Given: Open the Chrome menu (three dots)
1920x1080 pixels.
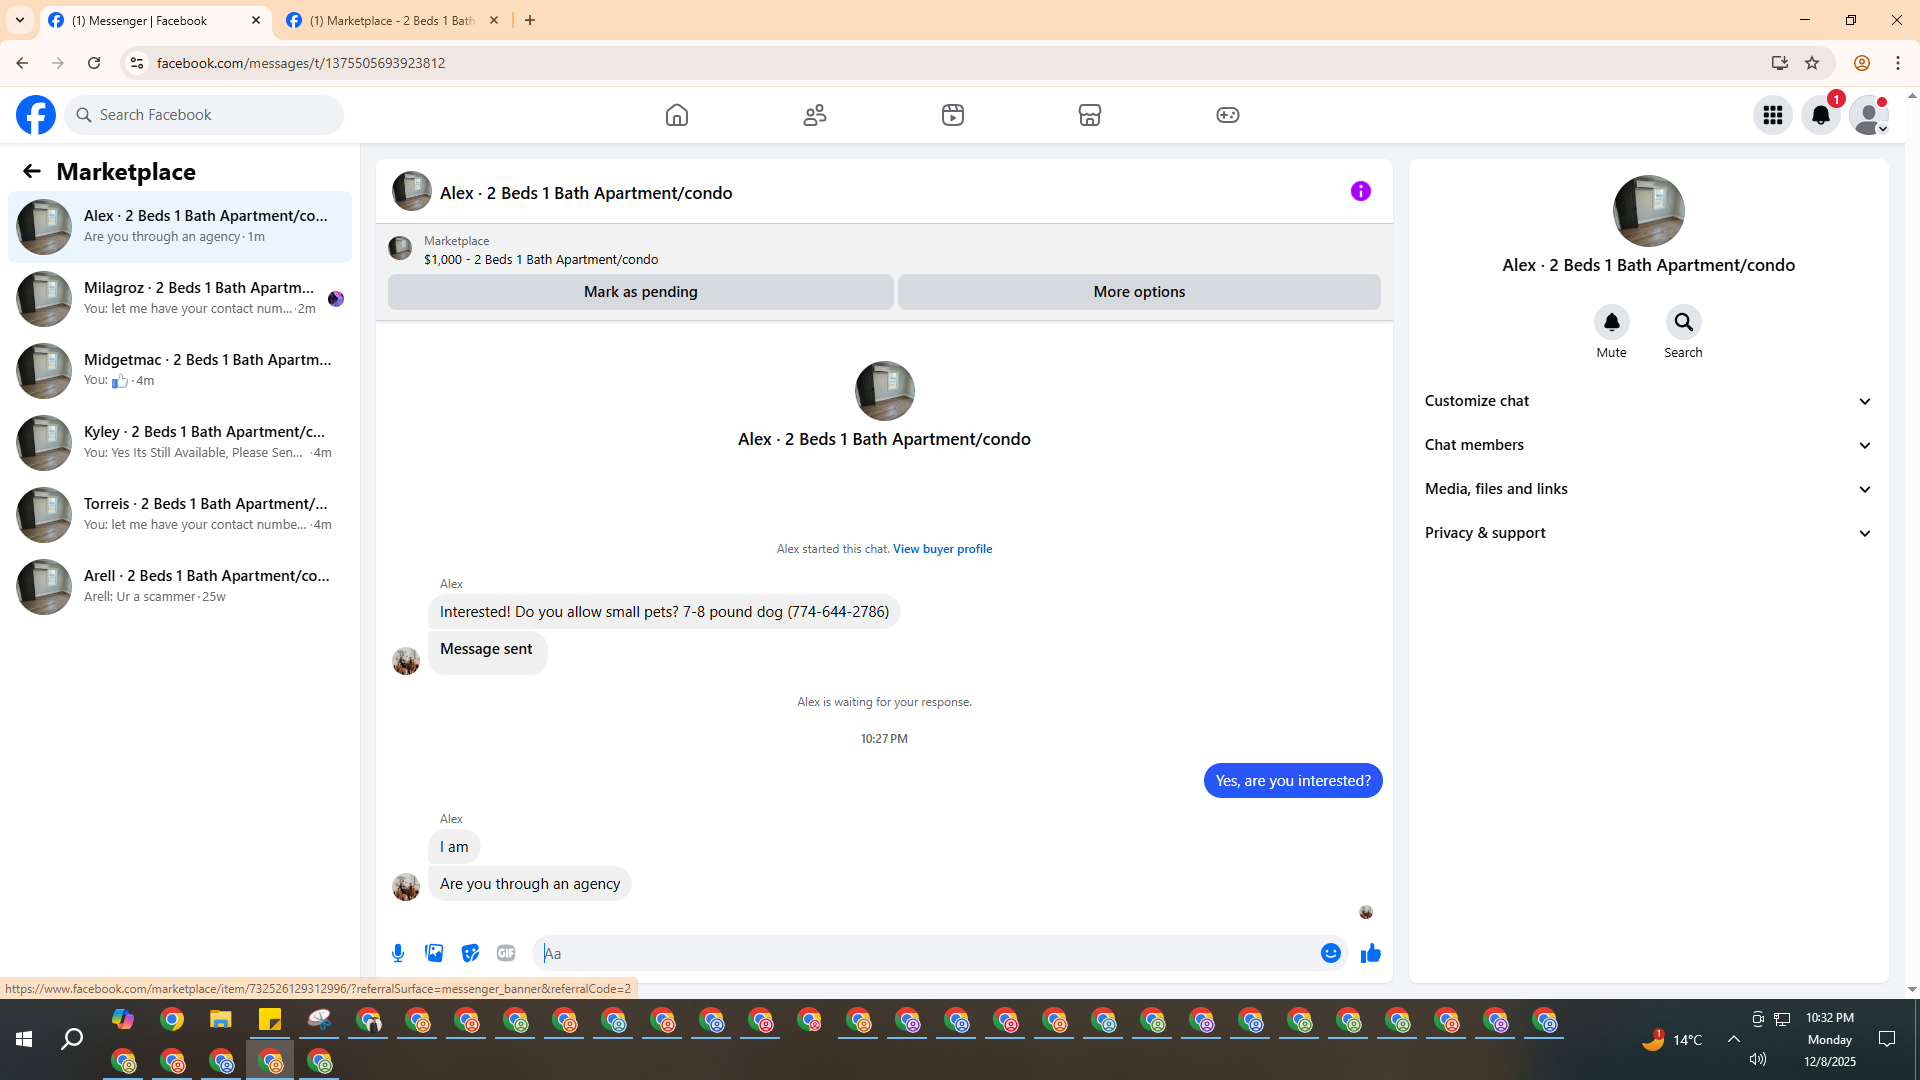Looking at the screenshot, I should pos(1898,63).
